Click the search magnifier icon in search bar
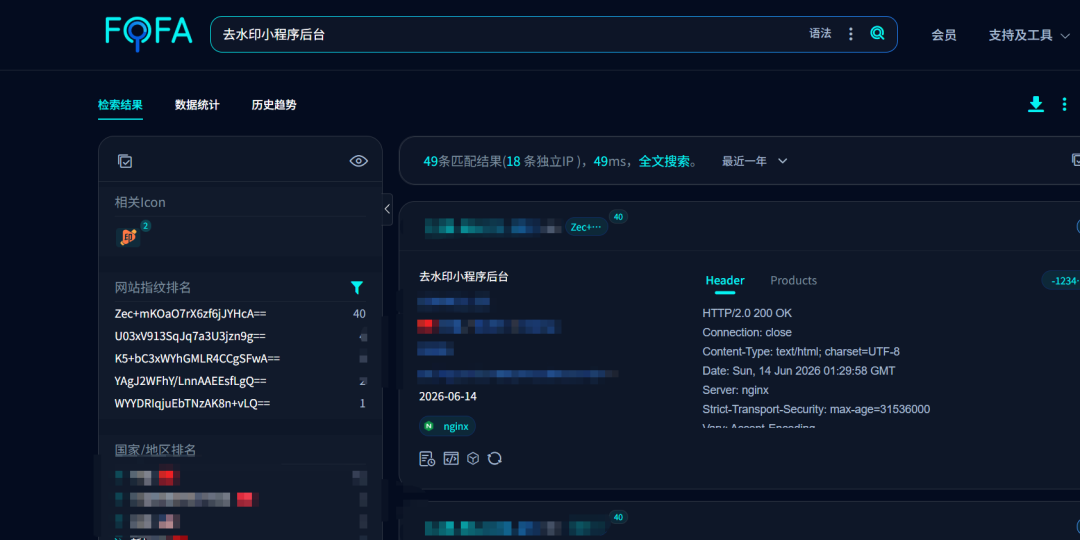 tap(877, 33)
